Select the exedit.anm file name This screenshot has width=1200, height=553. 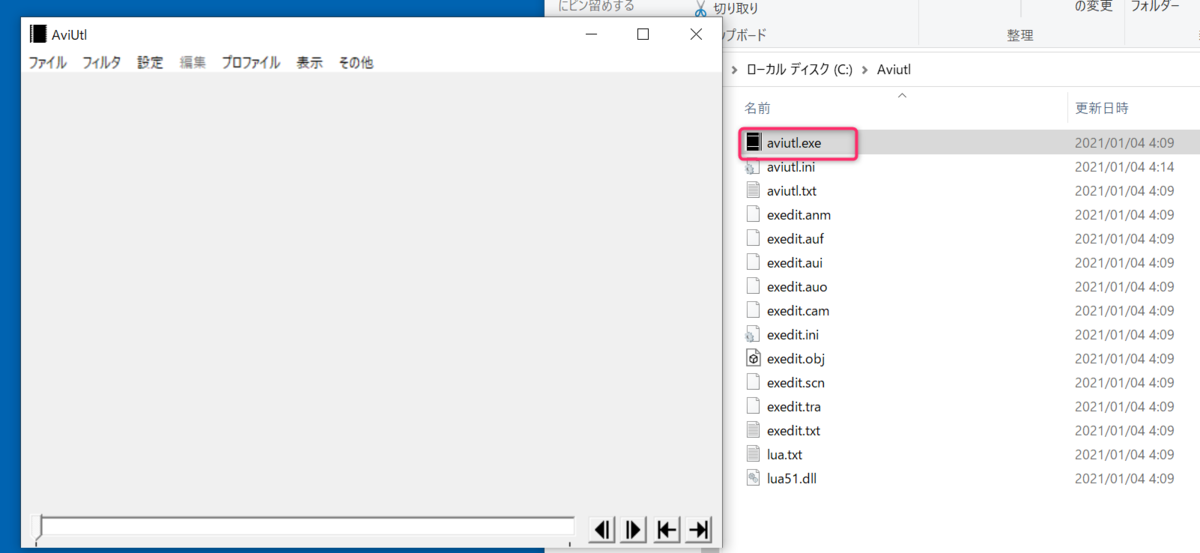799,215
